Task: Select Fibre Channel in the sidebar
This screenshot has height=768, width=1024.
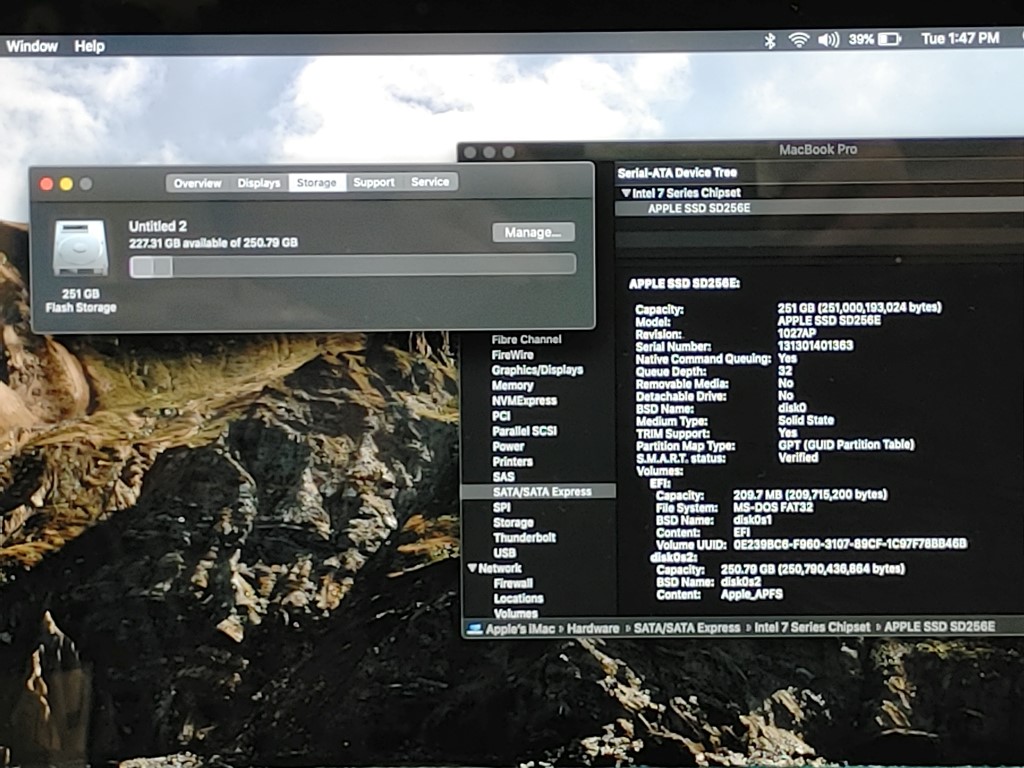Action: tap(526, 340)
